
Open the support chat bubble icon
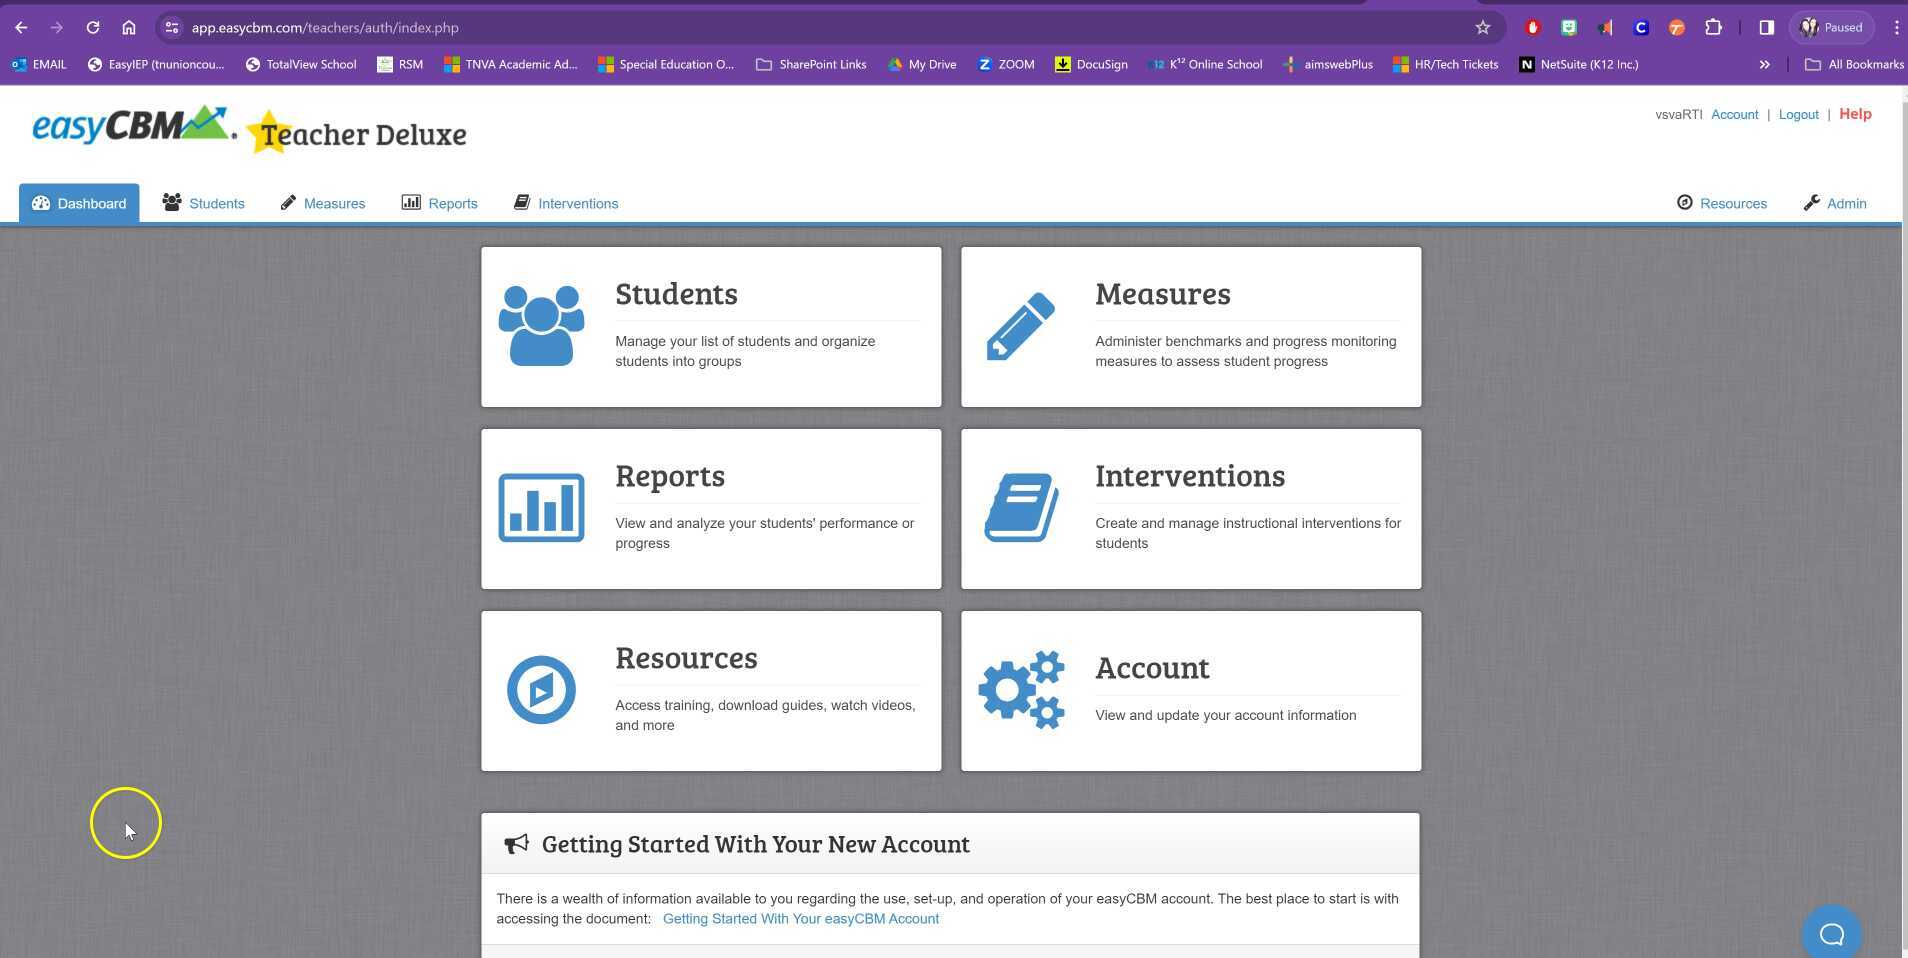pos(1830,930)
